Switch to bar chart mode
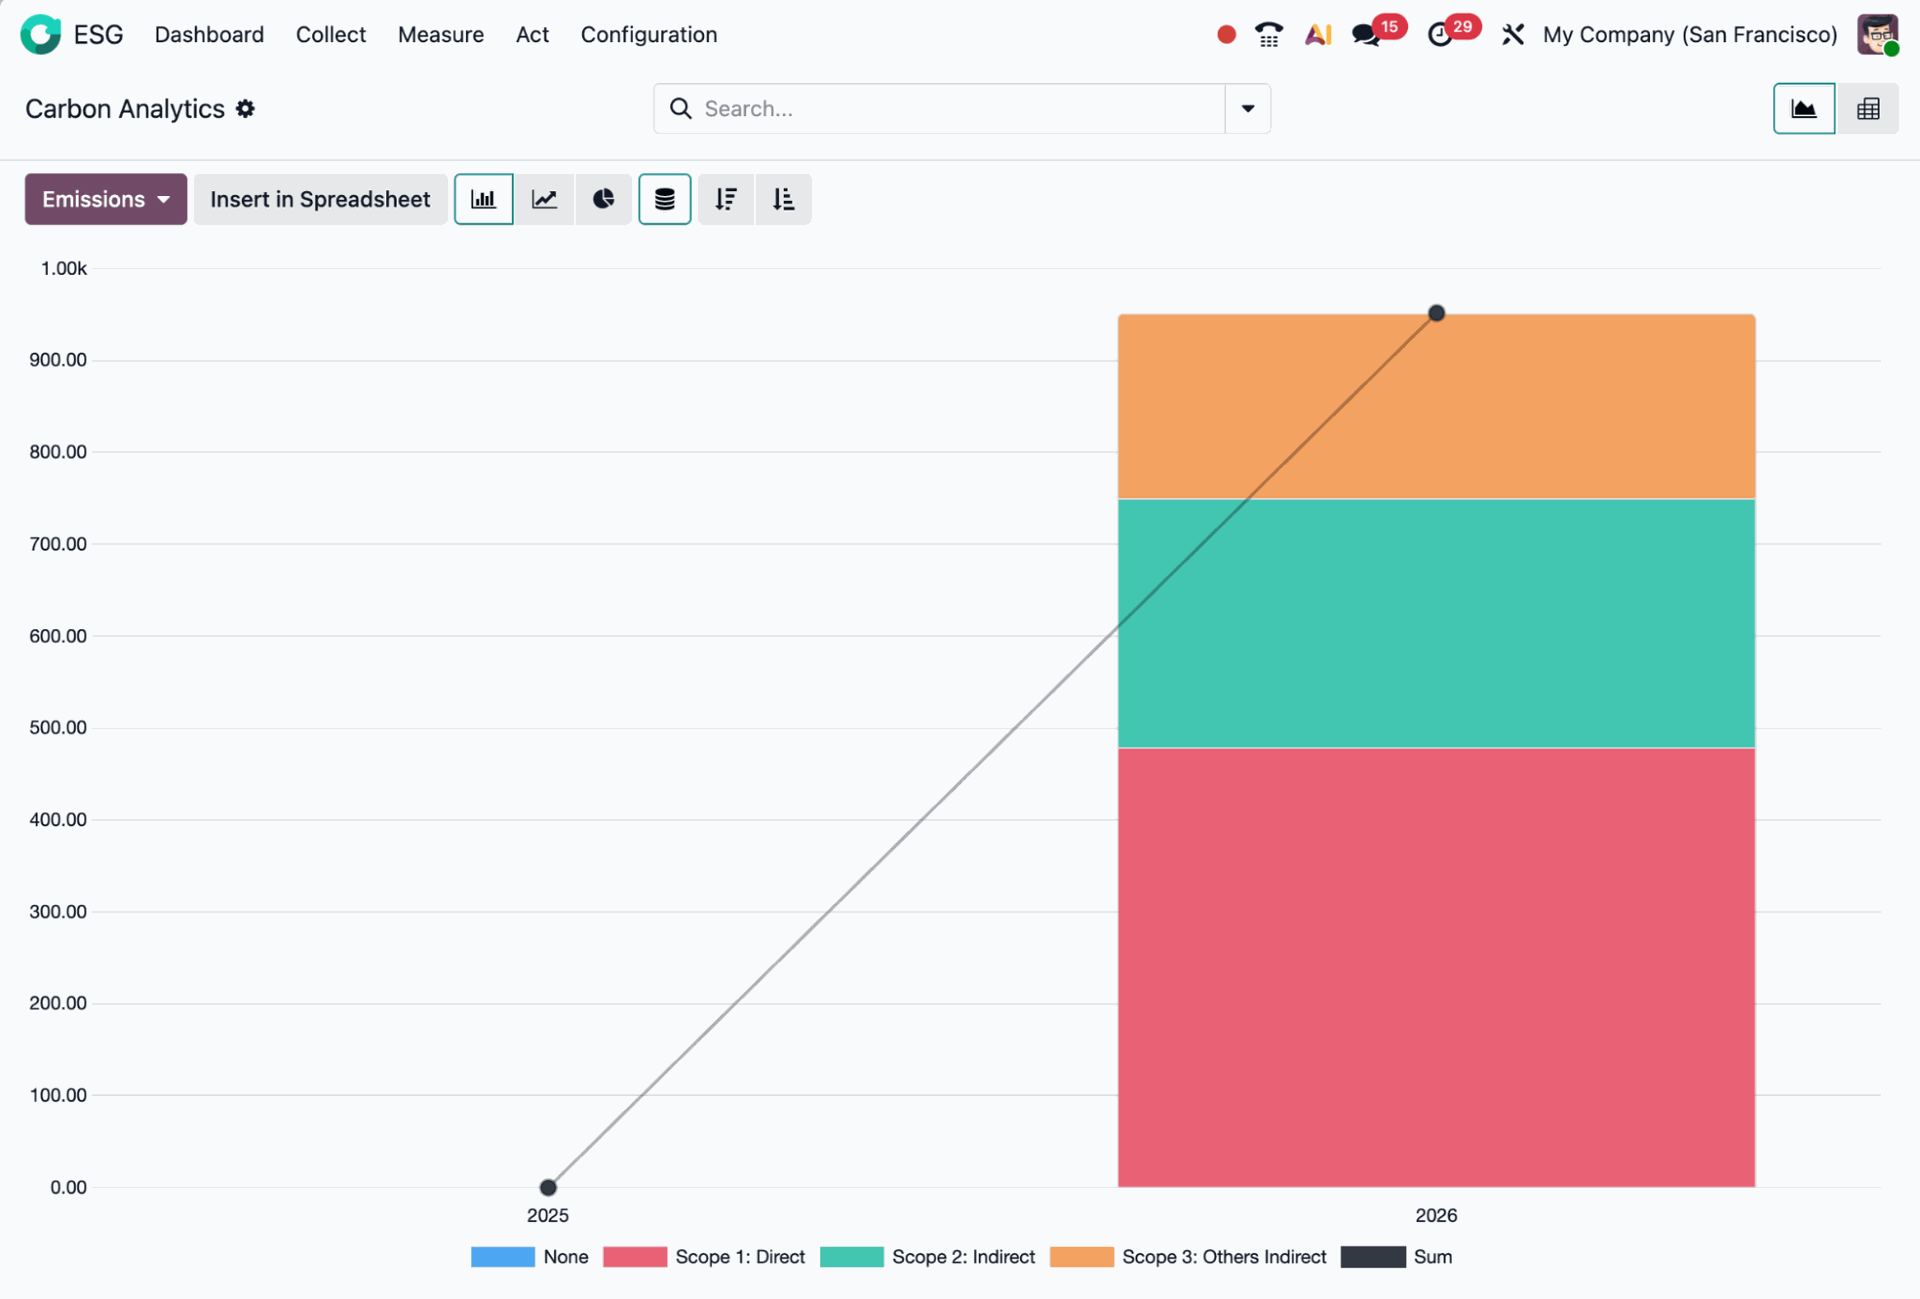Image resolution: width=1920 pixels, height=1299 pixels. click(x=483, y=199)
